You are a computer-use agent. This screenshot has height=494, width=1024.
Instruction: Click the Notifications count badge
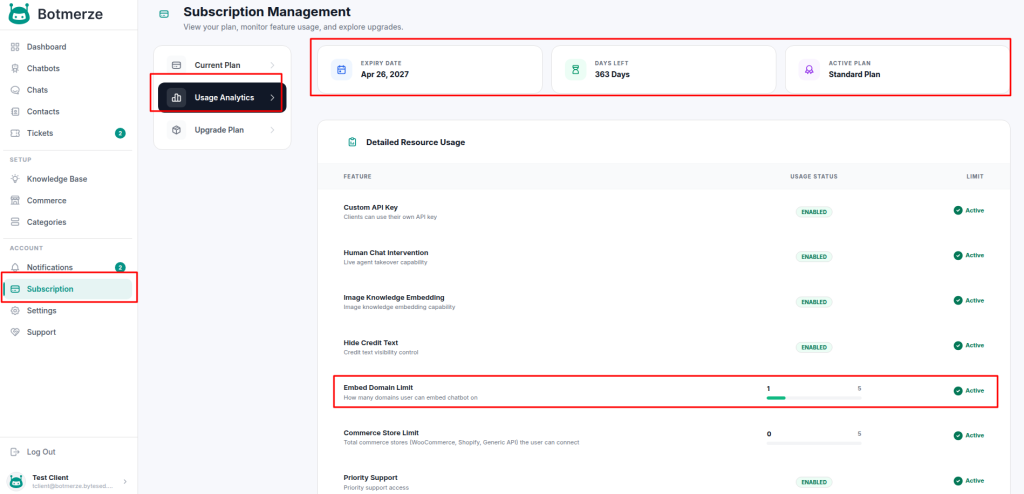pos(120,267)
